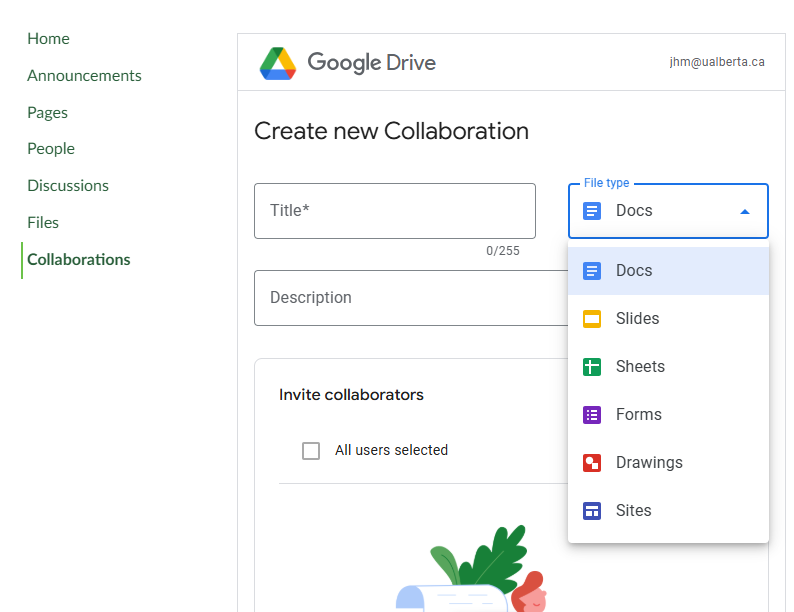Collapse the File type dropdown arrow
This screenshot has height=612, width=794.
(x=744, y=212)
